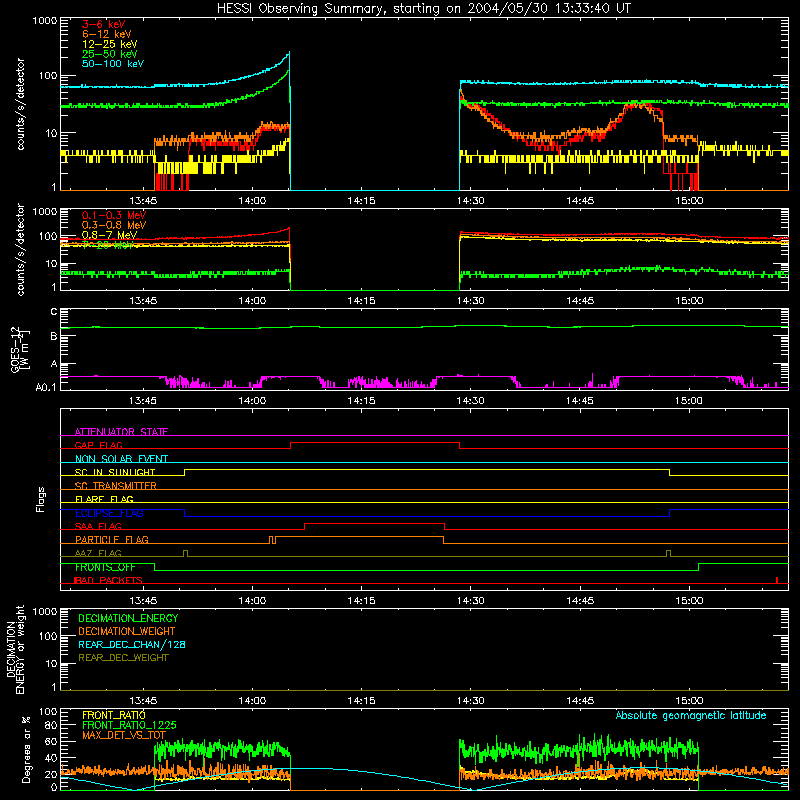Viewport: 800px width, 800px height.
Task: Click counts/s/detector axis title of MeV panel
Action: 20,249
